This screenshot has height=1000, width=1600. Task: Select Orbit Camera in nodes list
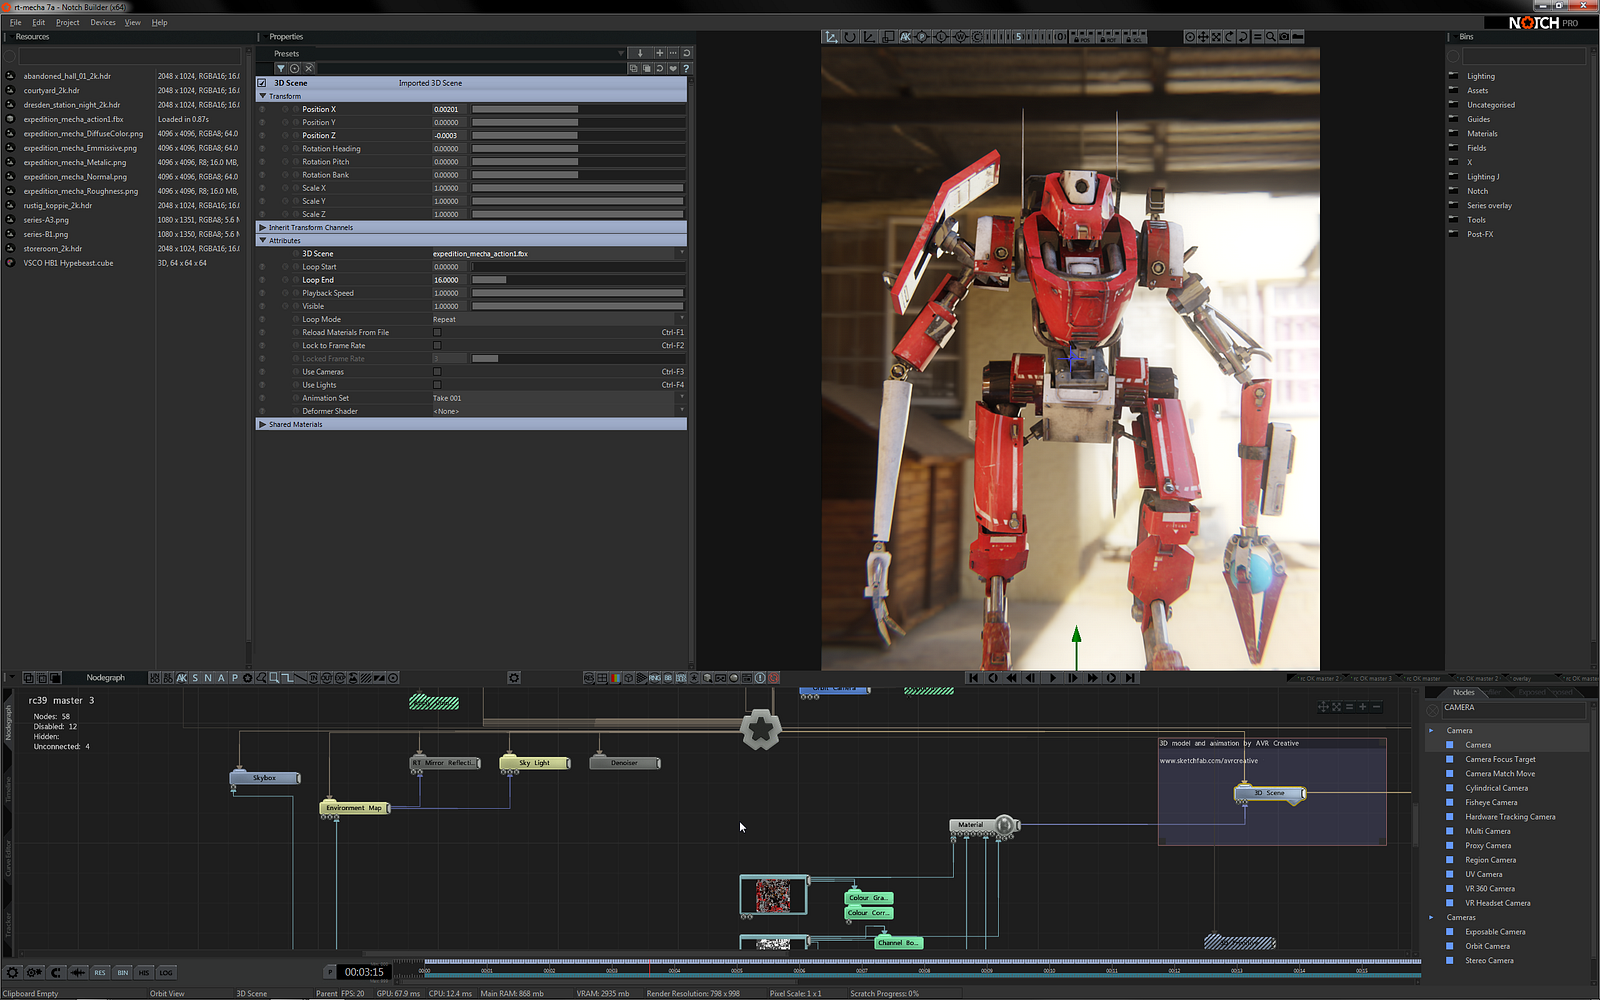tap(1487, 946)
